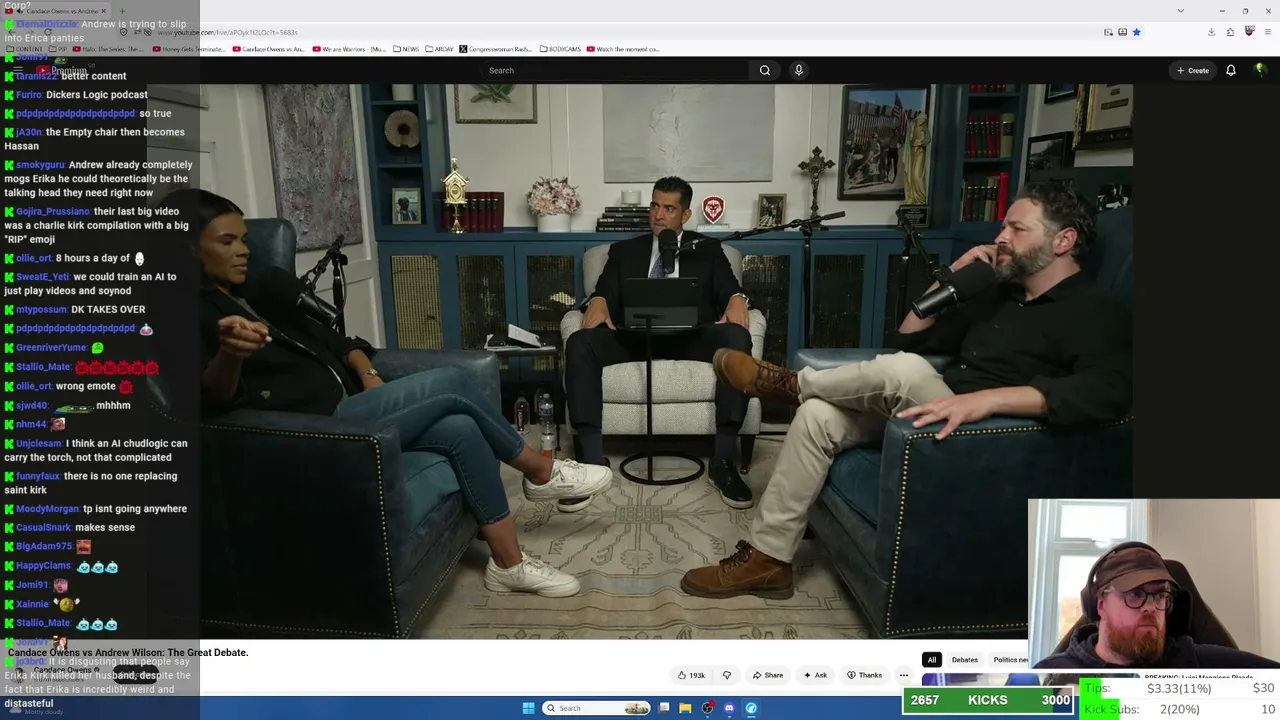Open Discord from the taskbar
Screen dimensions: 1280x720
pyautogui.click(x=729, y=708)
